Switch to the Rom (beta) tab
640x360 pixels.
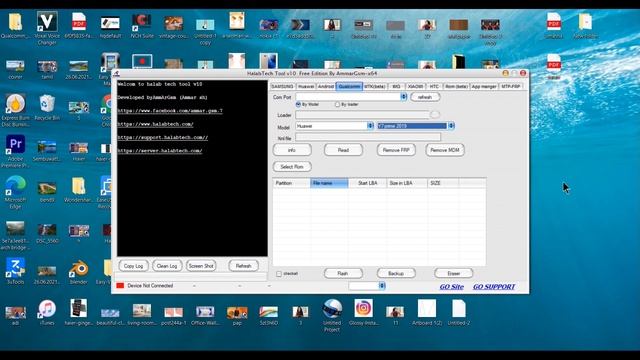456,87
